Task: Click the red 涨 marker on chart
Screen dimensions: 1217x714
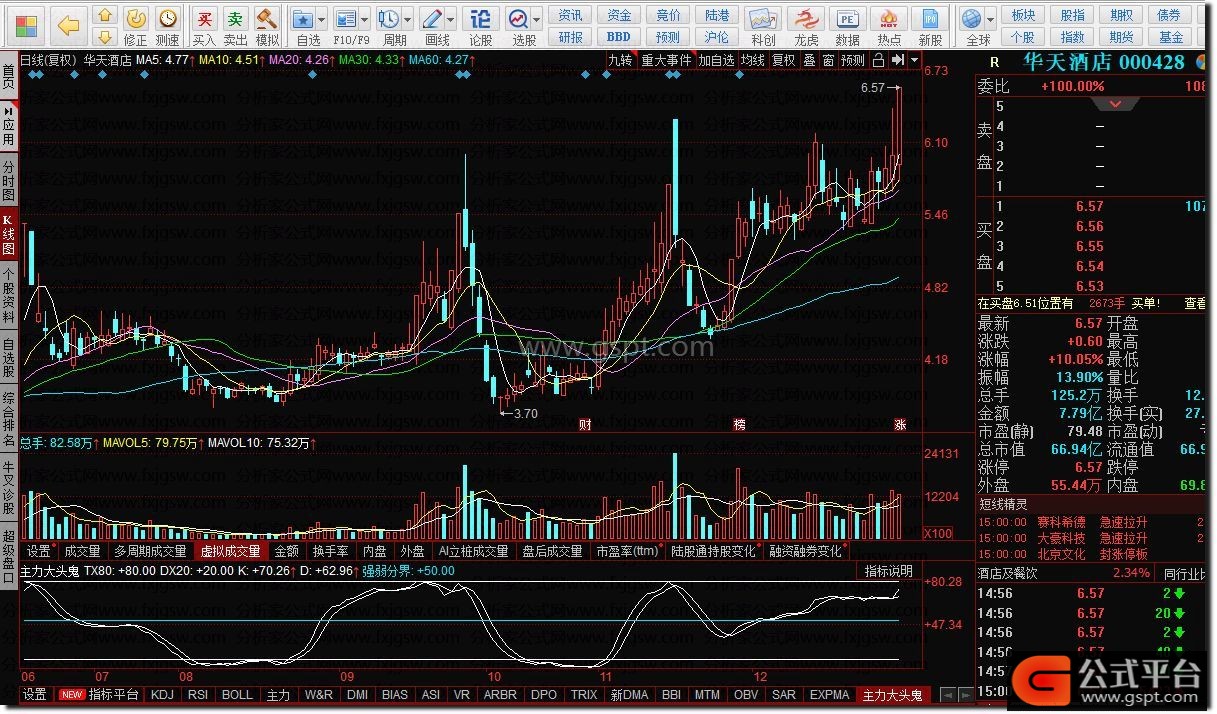Action: click(900, 424)
